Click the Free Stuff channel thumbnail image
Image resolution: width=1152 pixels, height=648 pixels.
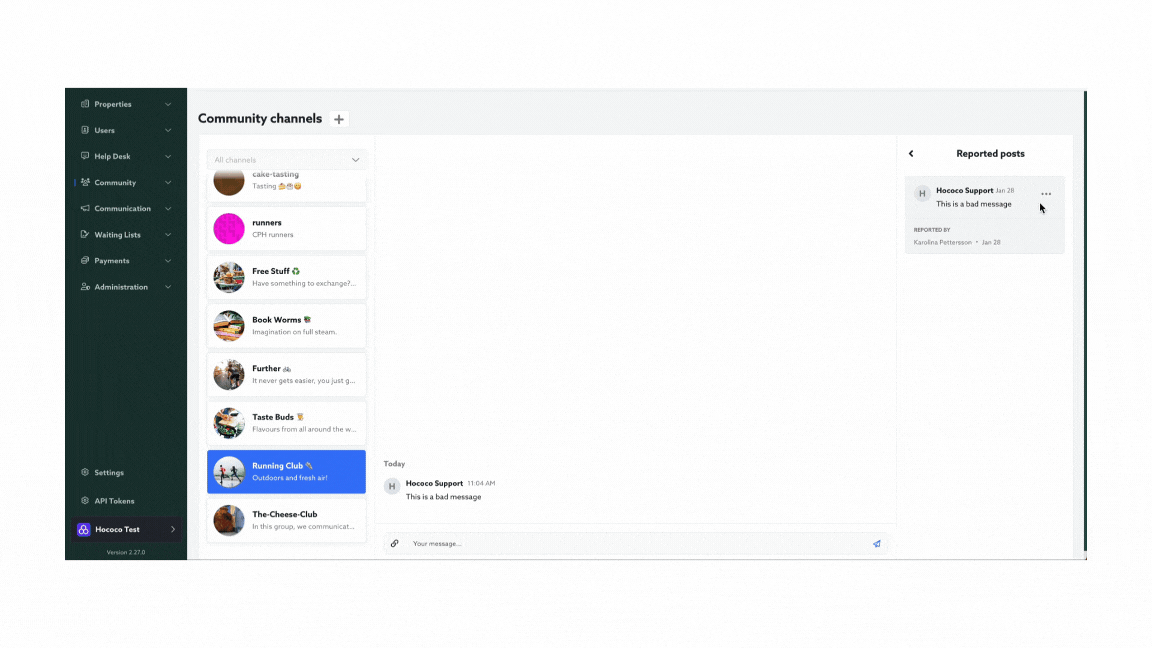coord(229,277)
